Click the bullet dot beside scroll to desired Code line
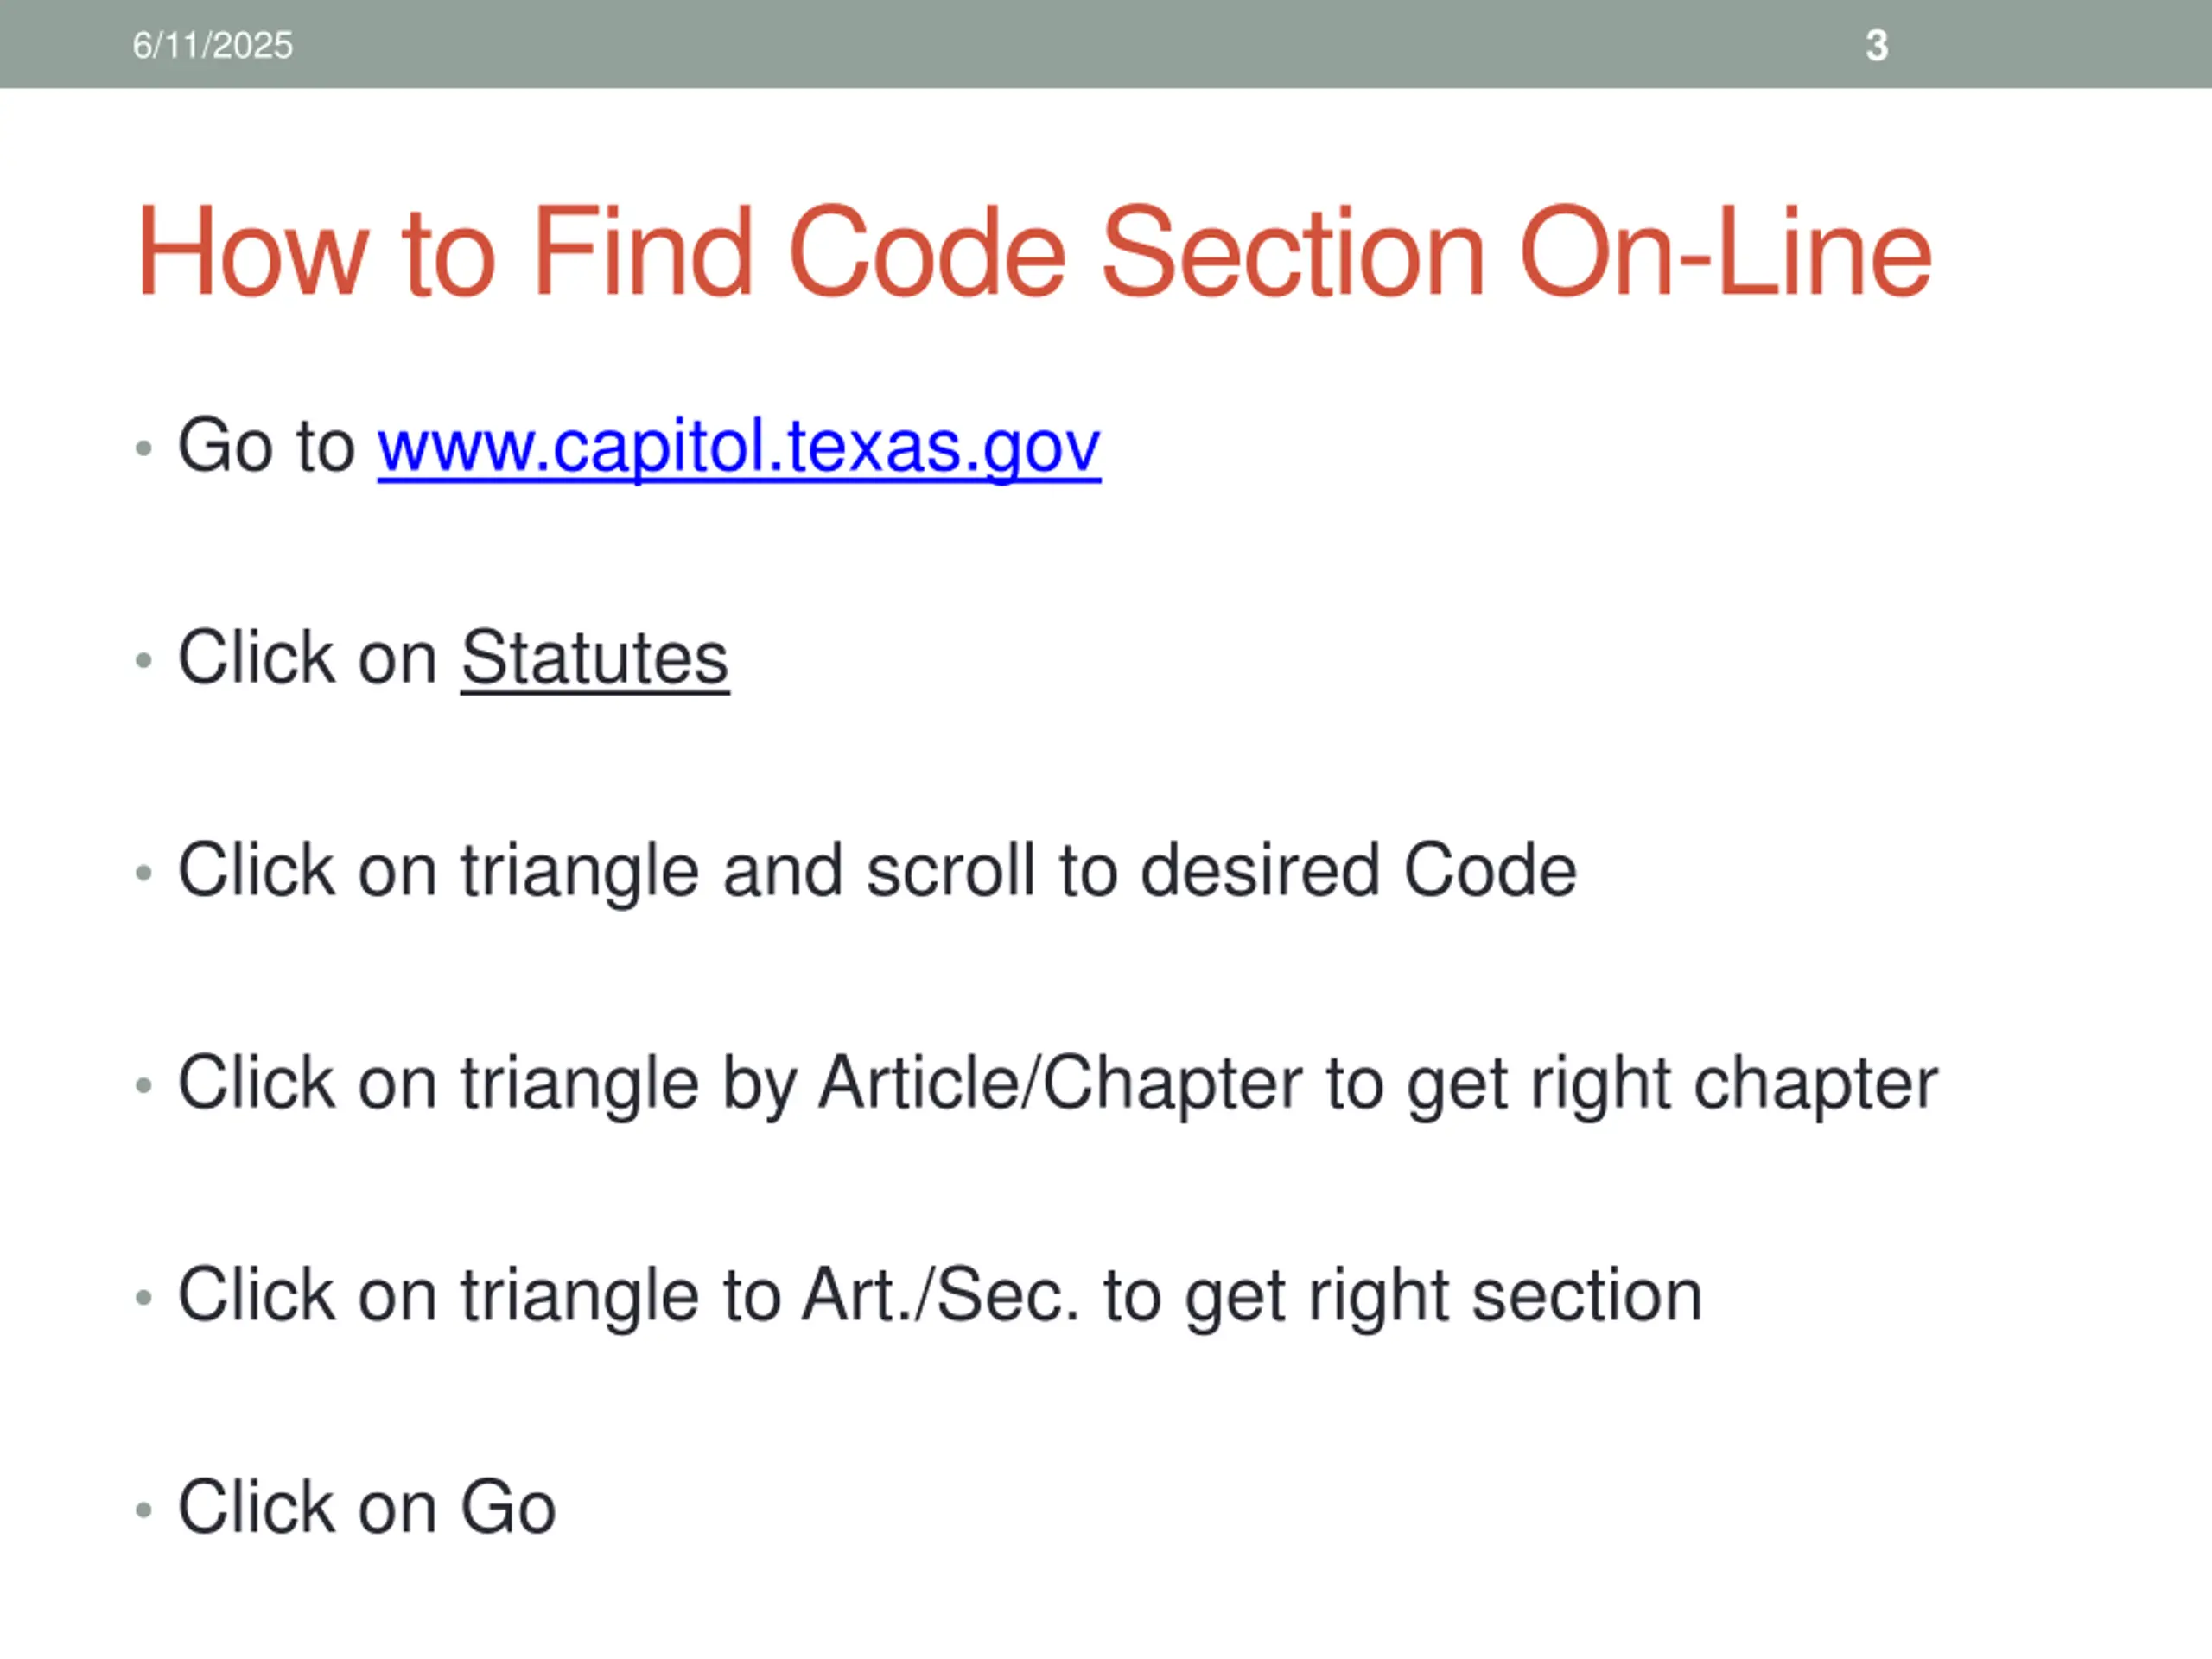Image resolution: width=2212 pixels, height=1659 pixels. [144, 873]
